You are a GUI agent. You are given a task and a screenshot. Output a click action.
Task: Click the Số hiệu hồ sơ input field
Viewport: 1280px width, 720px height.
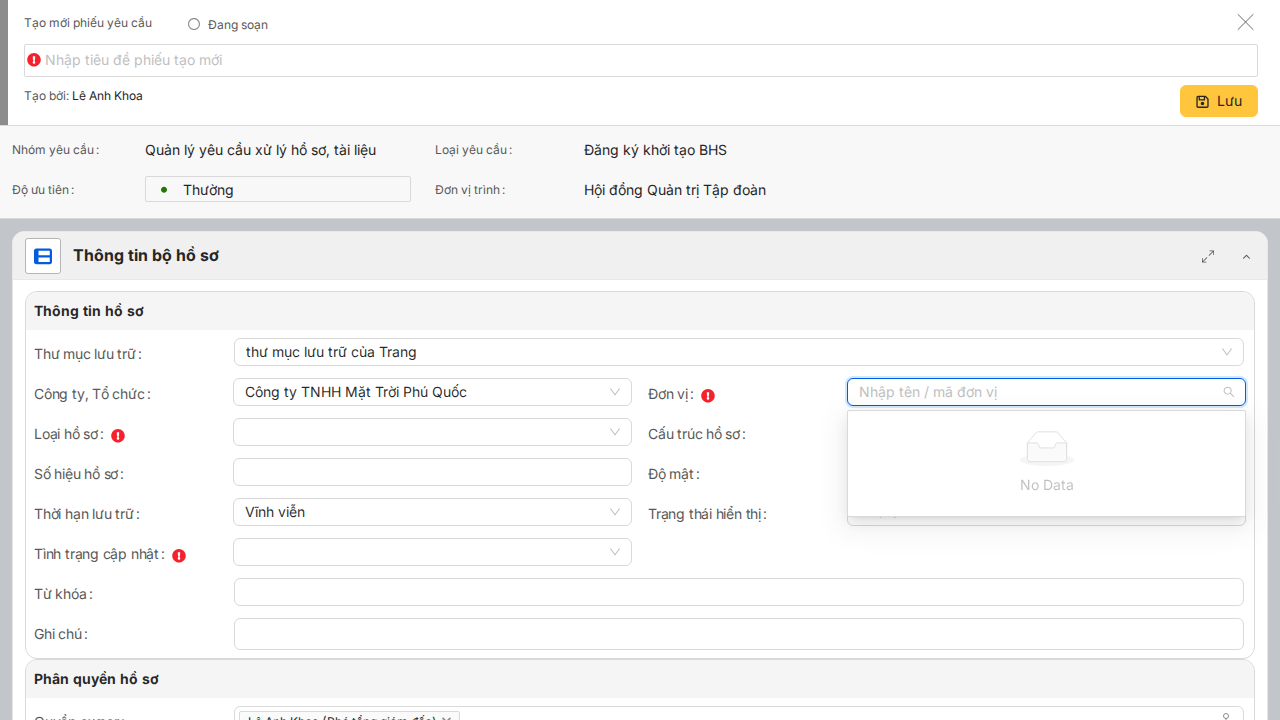click(432, 472)
